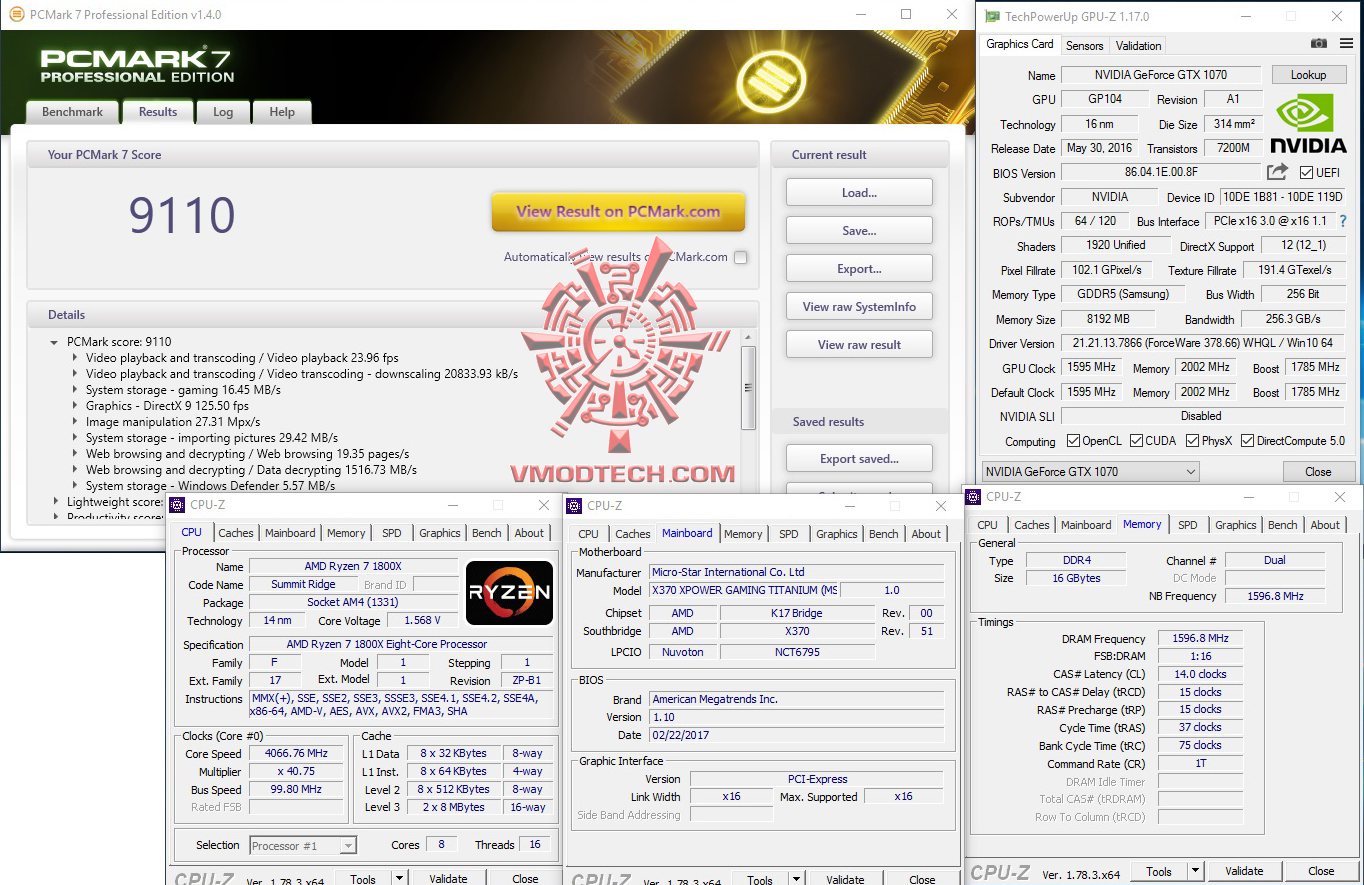Viewport: 1364px width, 885px height.
Task: Click the Ryzen logo in CPU-Z
Action: 509,593
